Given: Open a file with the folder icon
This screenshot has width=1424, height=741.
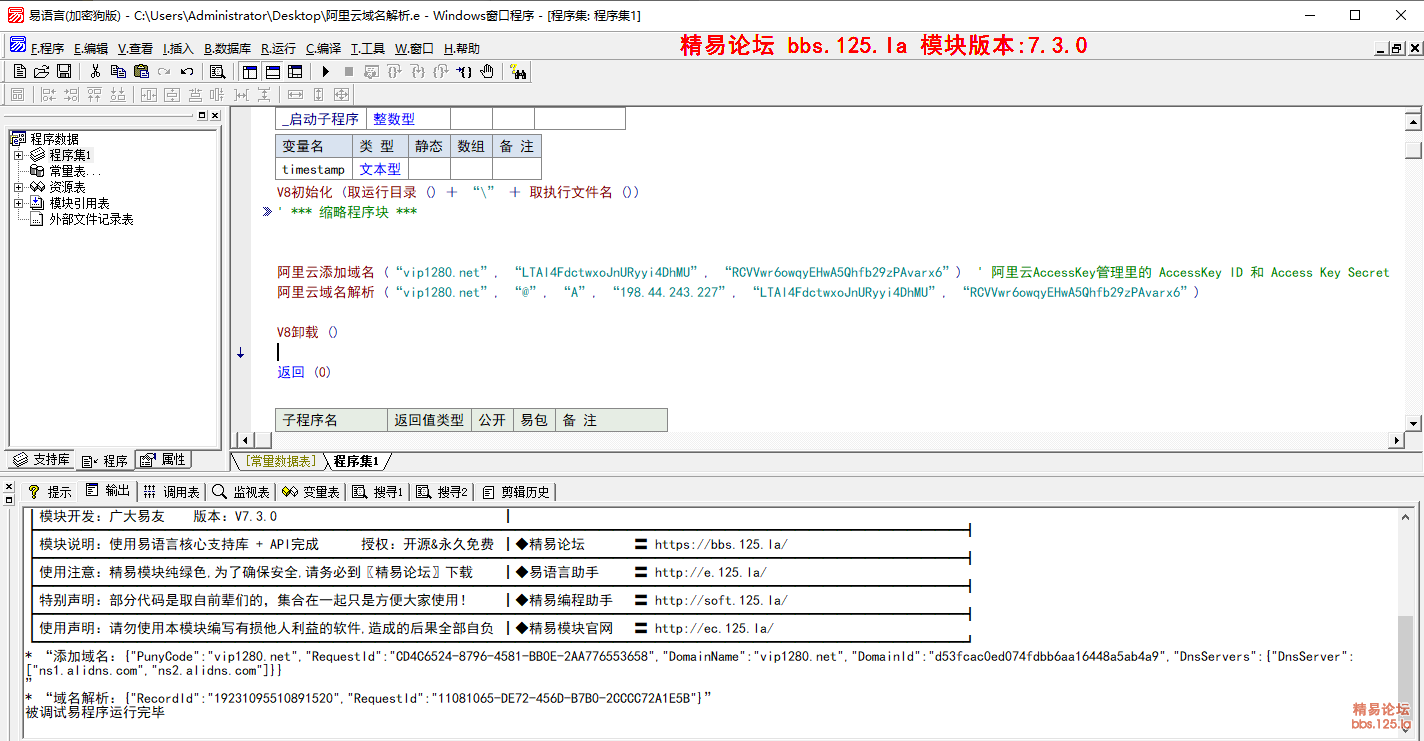Looking at the screenshot, I should coord(41,71).
